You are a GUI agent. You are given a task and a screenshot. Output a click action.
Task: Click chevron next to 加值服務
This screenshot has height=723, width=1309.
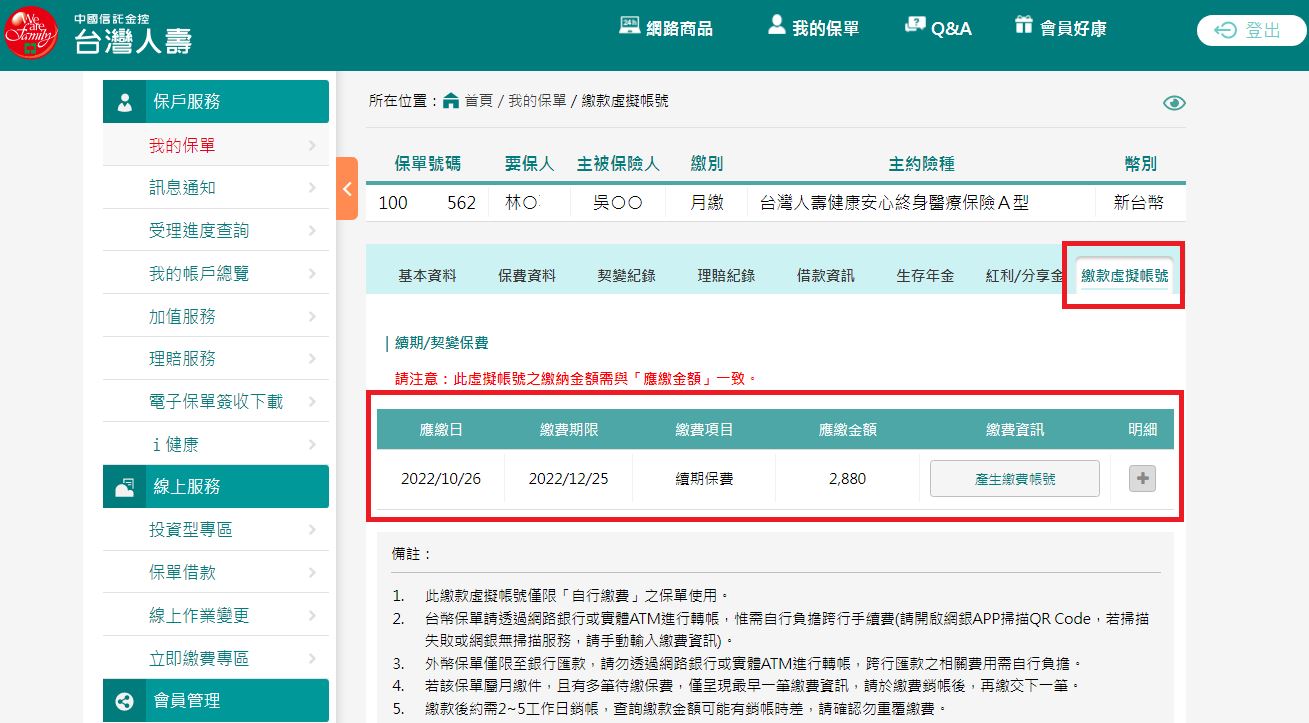(313, 316)
